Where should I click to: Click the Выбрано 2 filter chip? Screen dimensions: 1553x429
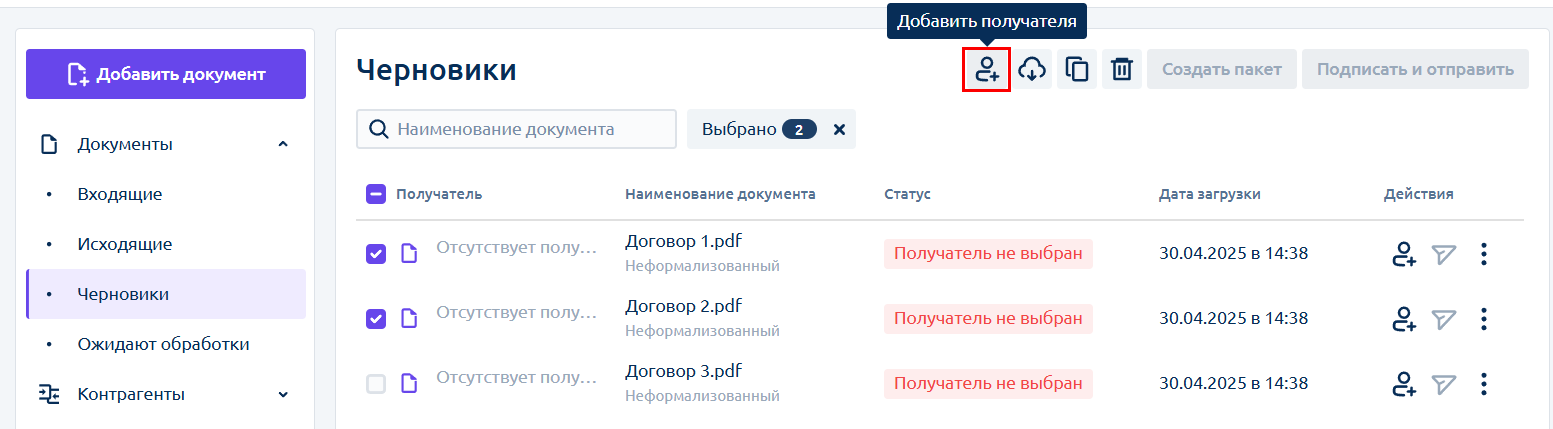click(771, 129)
